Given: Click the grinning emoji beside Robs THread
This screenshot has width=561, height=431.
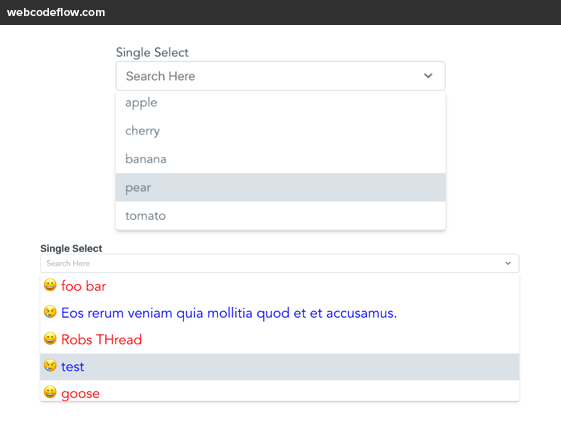Looking at the screenshot, I should (x=50, y=338).
